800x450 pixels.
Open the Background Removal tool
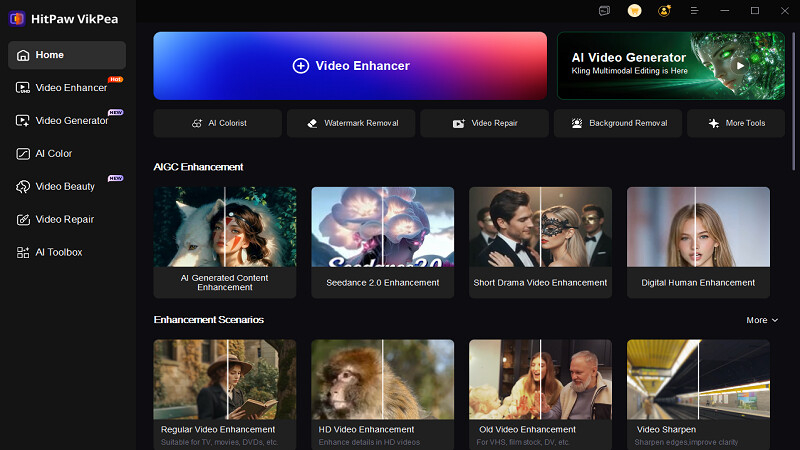pyautogui.click(x=618, y=123)
